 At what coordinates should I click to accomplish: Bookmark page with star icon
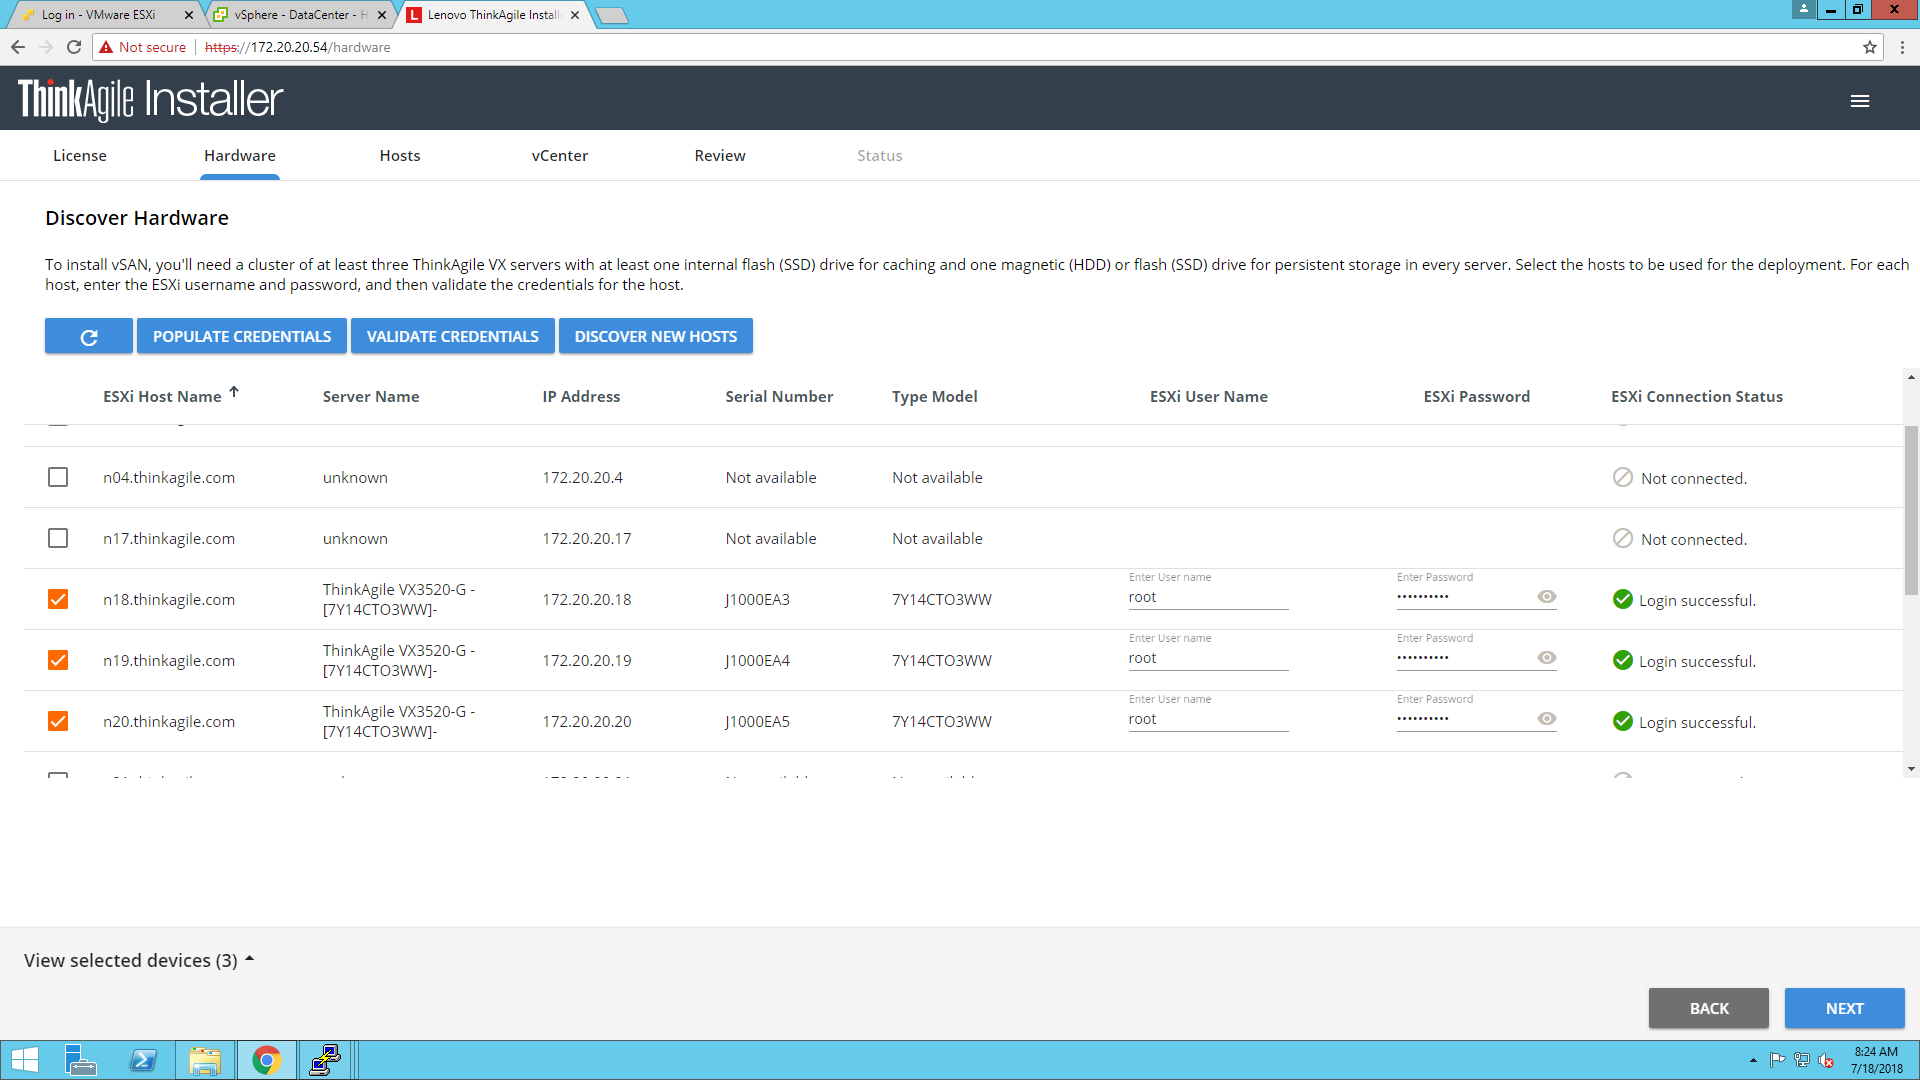(1869, 47)
